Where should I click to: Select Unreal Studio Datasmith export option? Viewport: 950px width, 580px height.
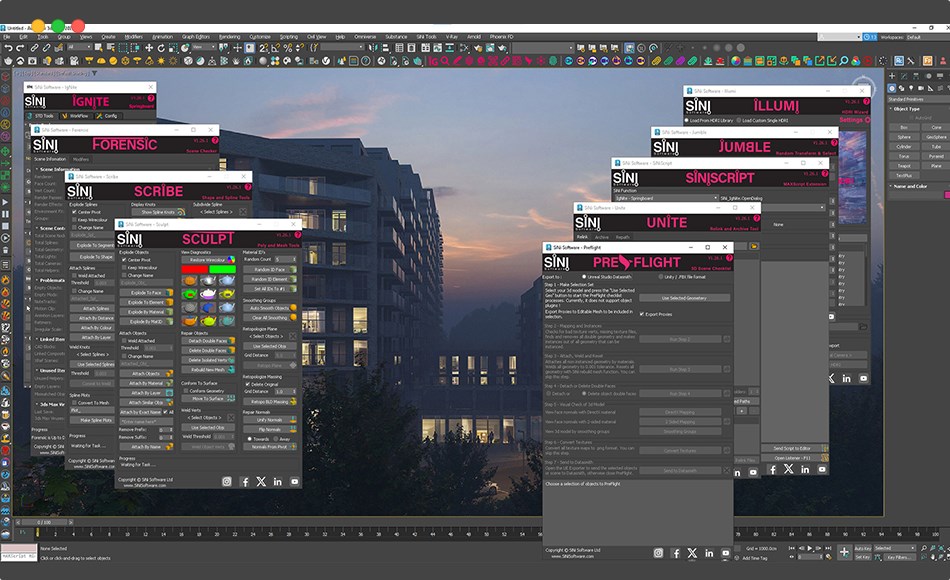point(584,277)
